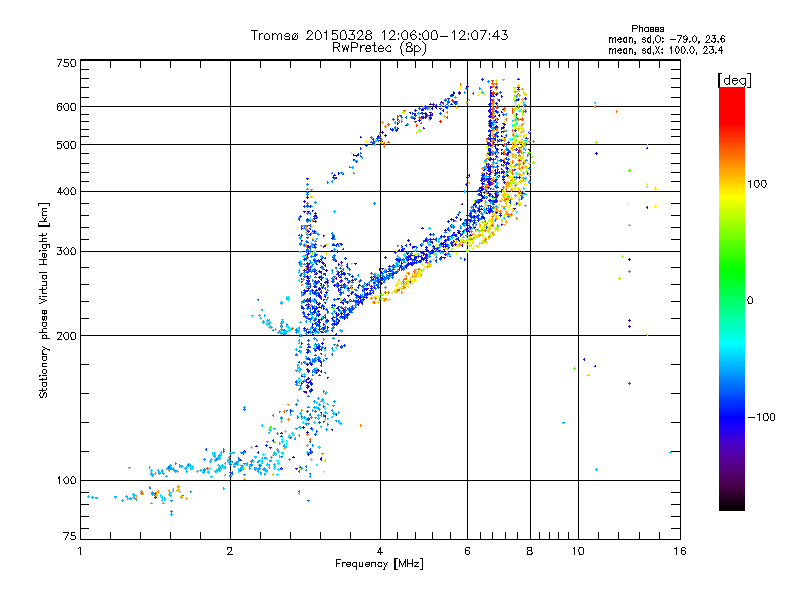Click the x-axis tick label '2'

point(230,551)
